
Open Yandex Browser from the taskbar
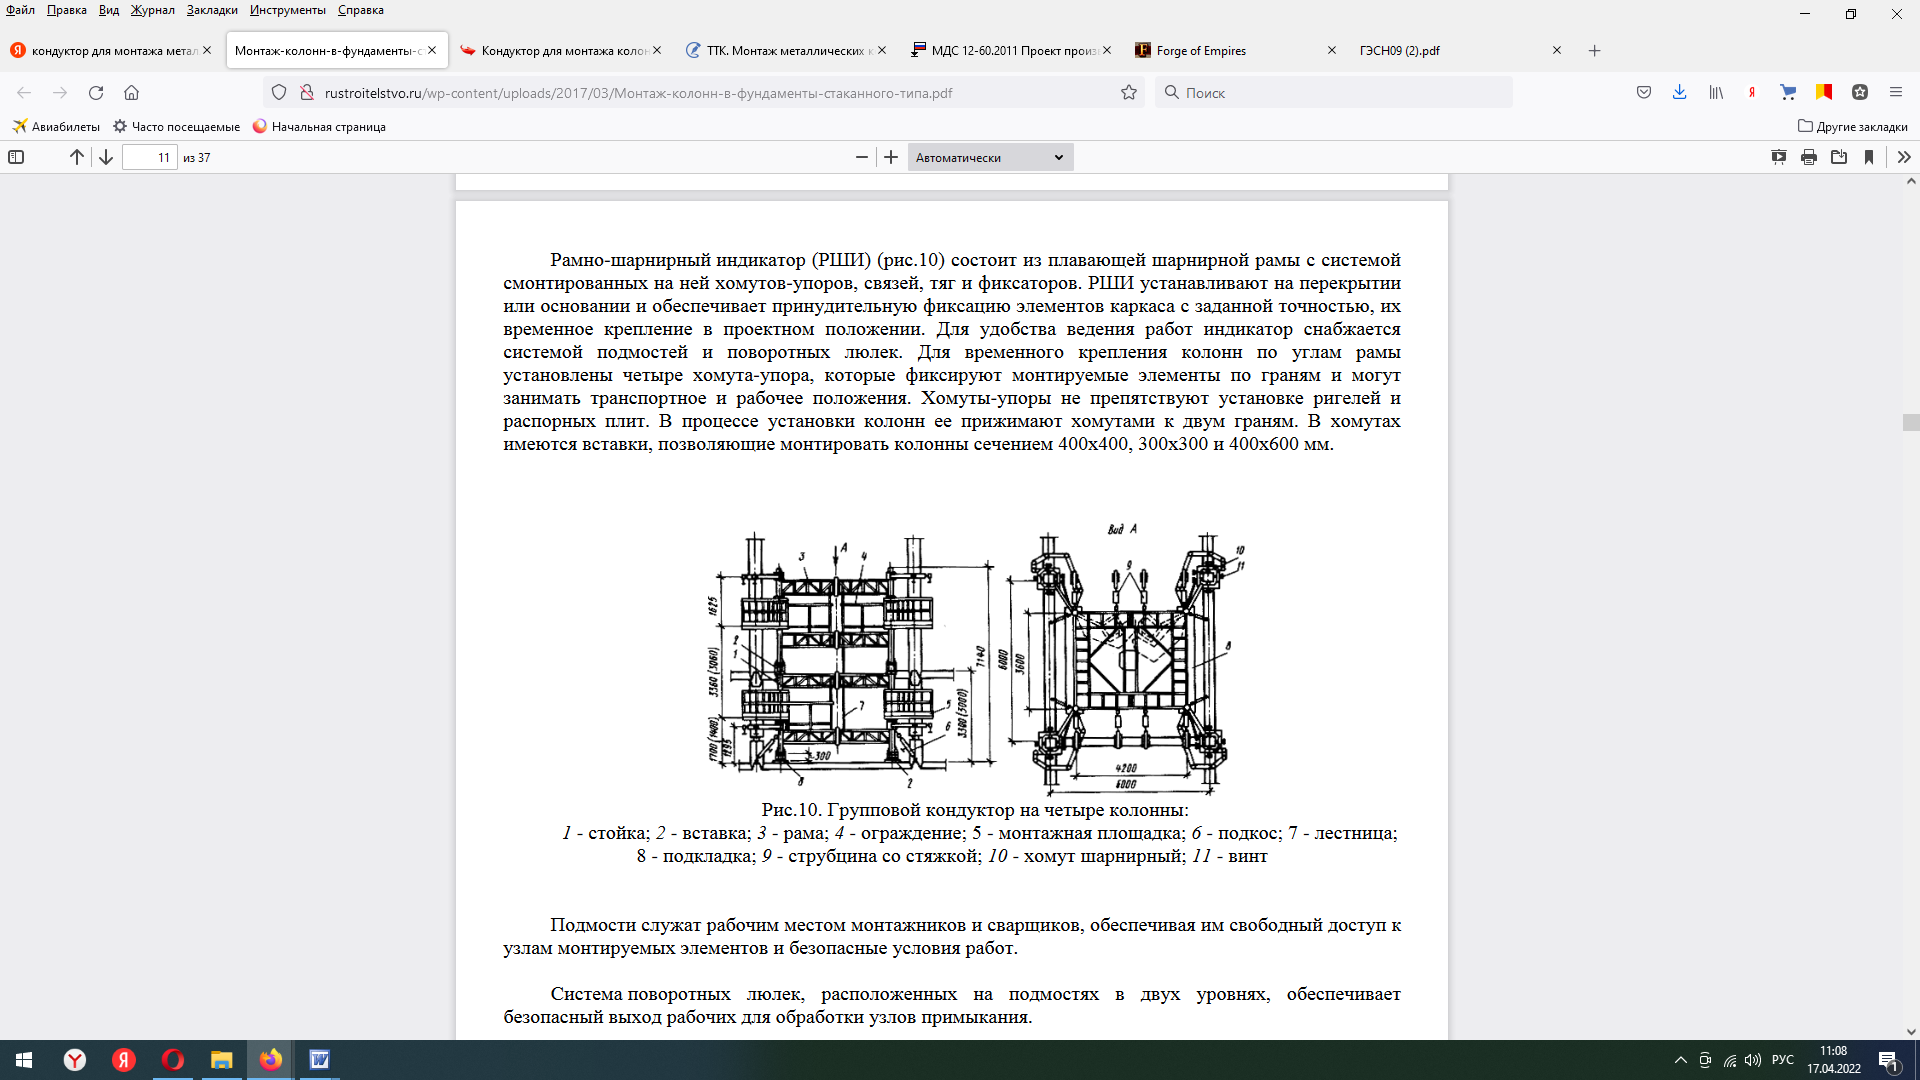pyautogui.click(x=75, y=1060)
